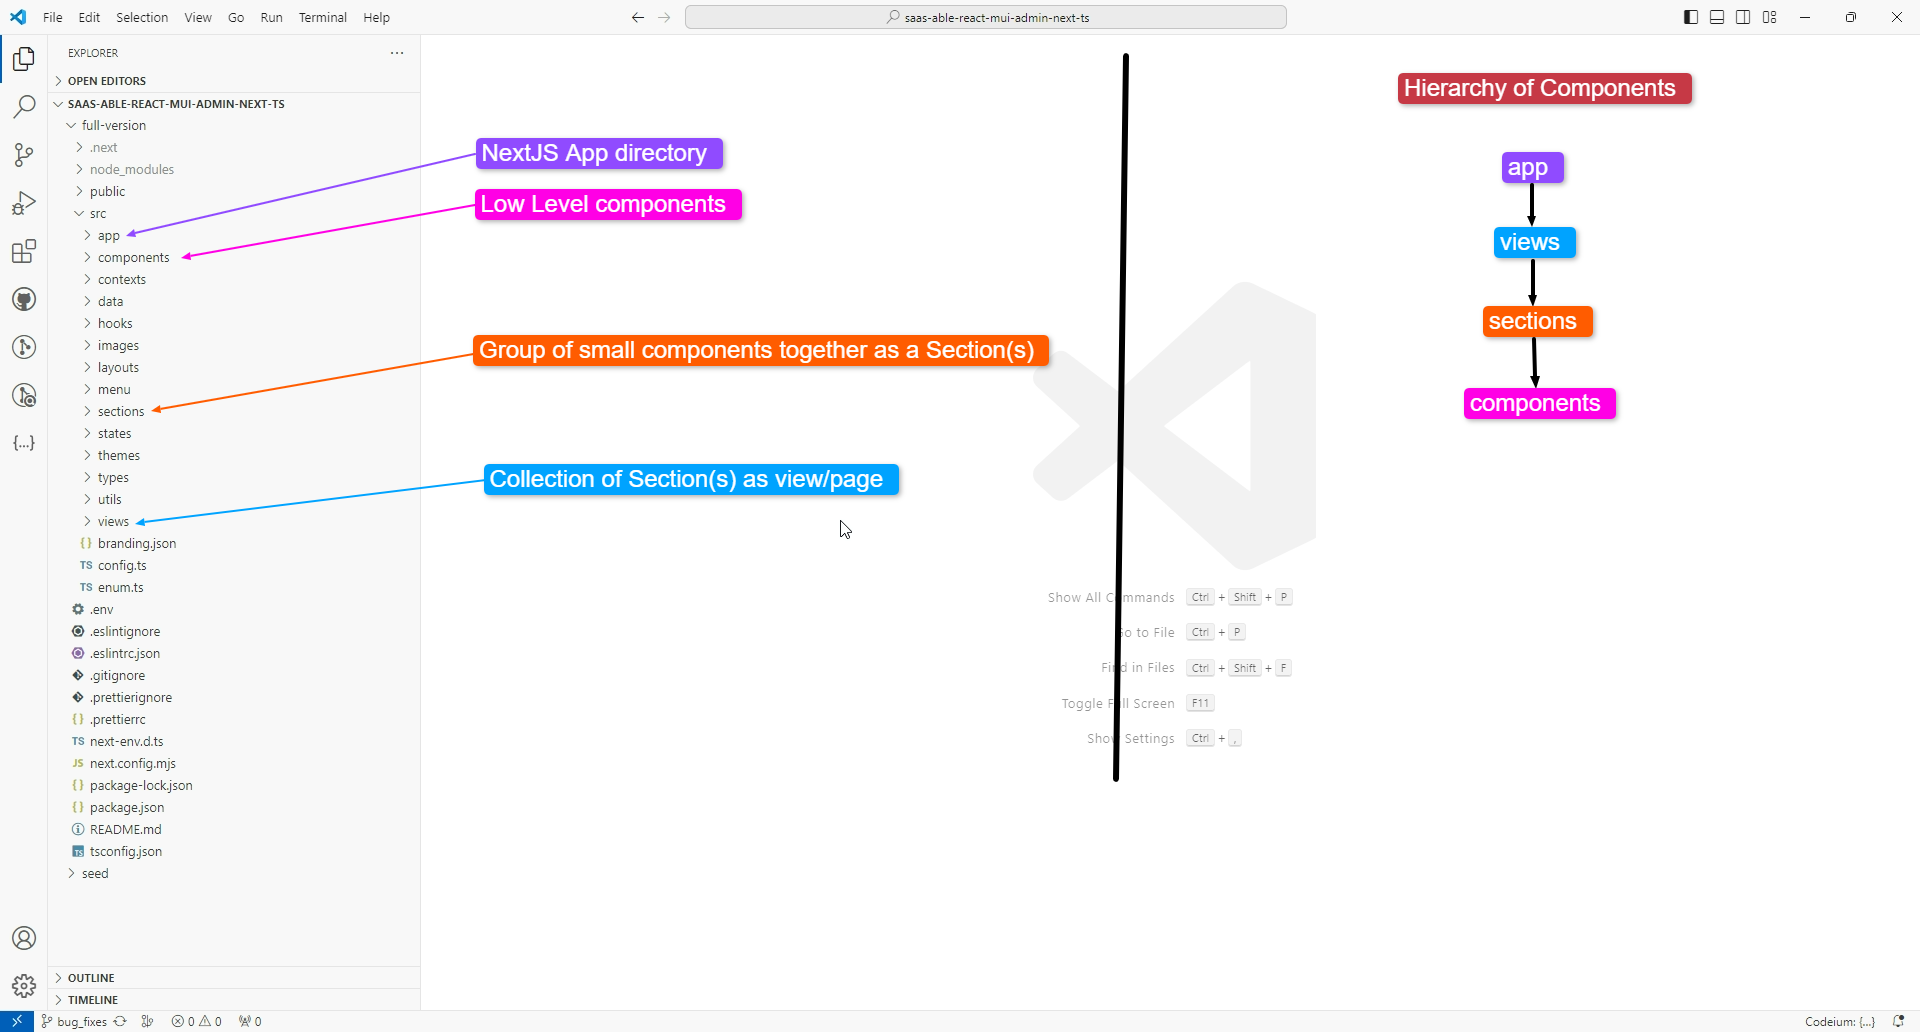
Task: Collapse the SAAS-ABLE-REACT-MUI-ADMIN-NEXT-TS root folder
Action: click(234, 104)
